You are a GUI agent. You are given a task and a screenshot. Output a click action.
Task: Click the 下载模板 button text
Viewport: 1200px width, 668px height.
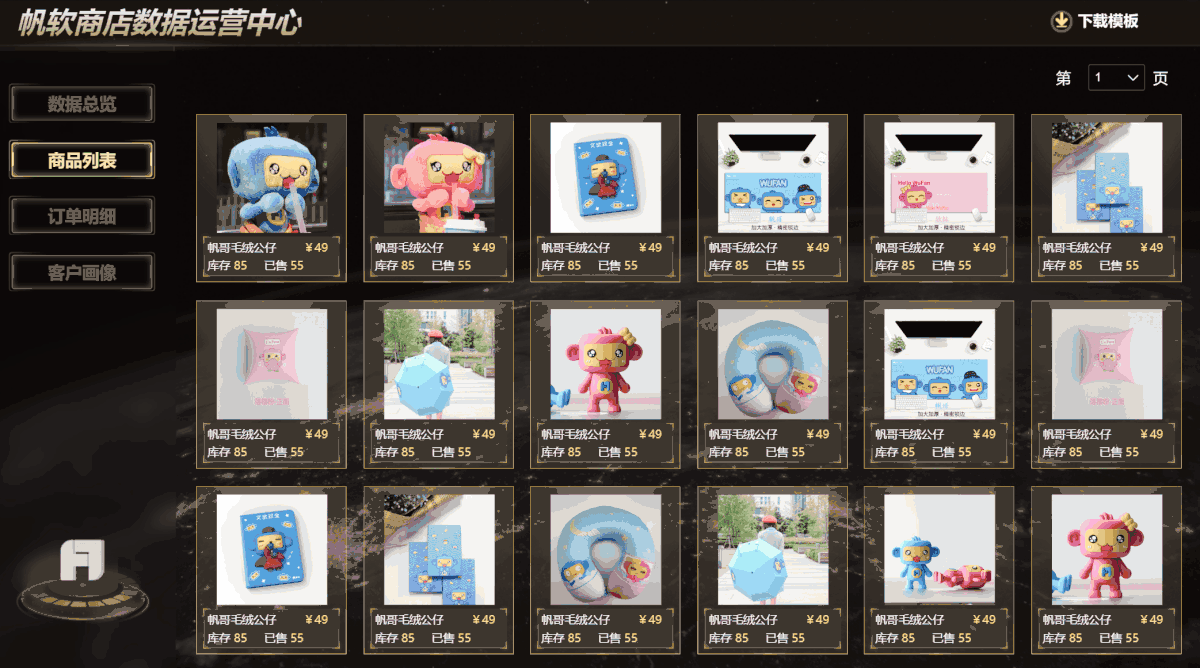pyautogui.click(x=1108, y=21)
